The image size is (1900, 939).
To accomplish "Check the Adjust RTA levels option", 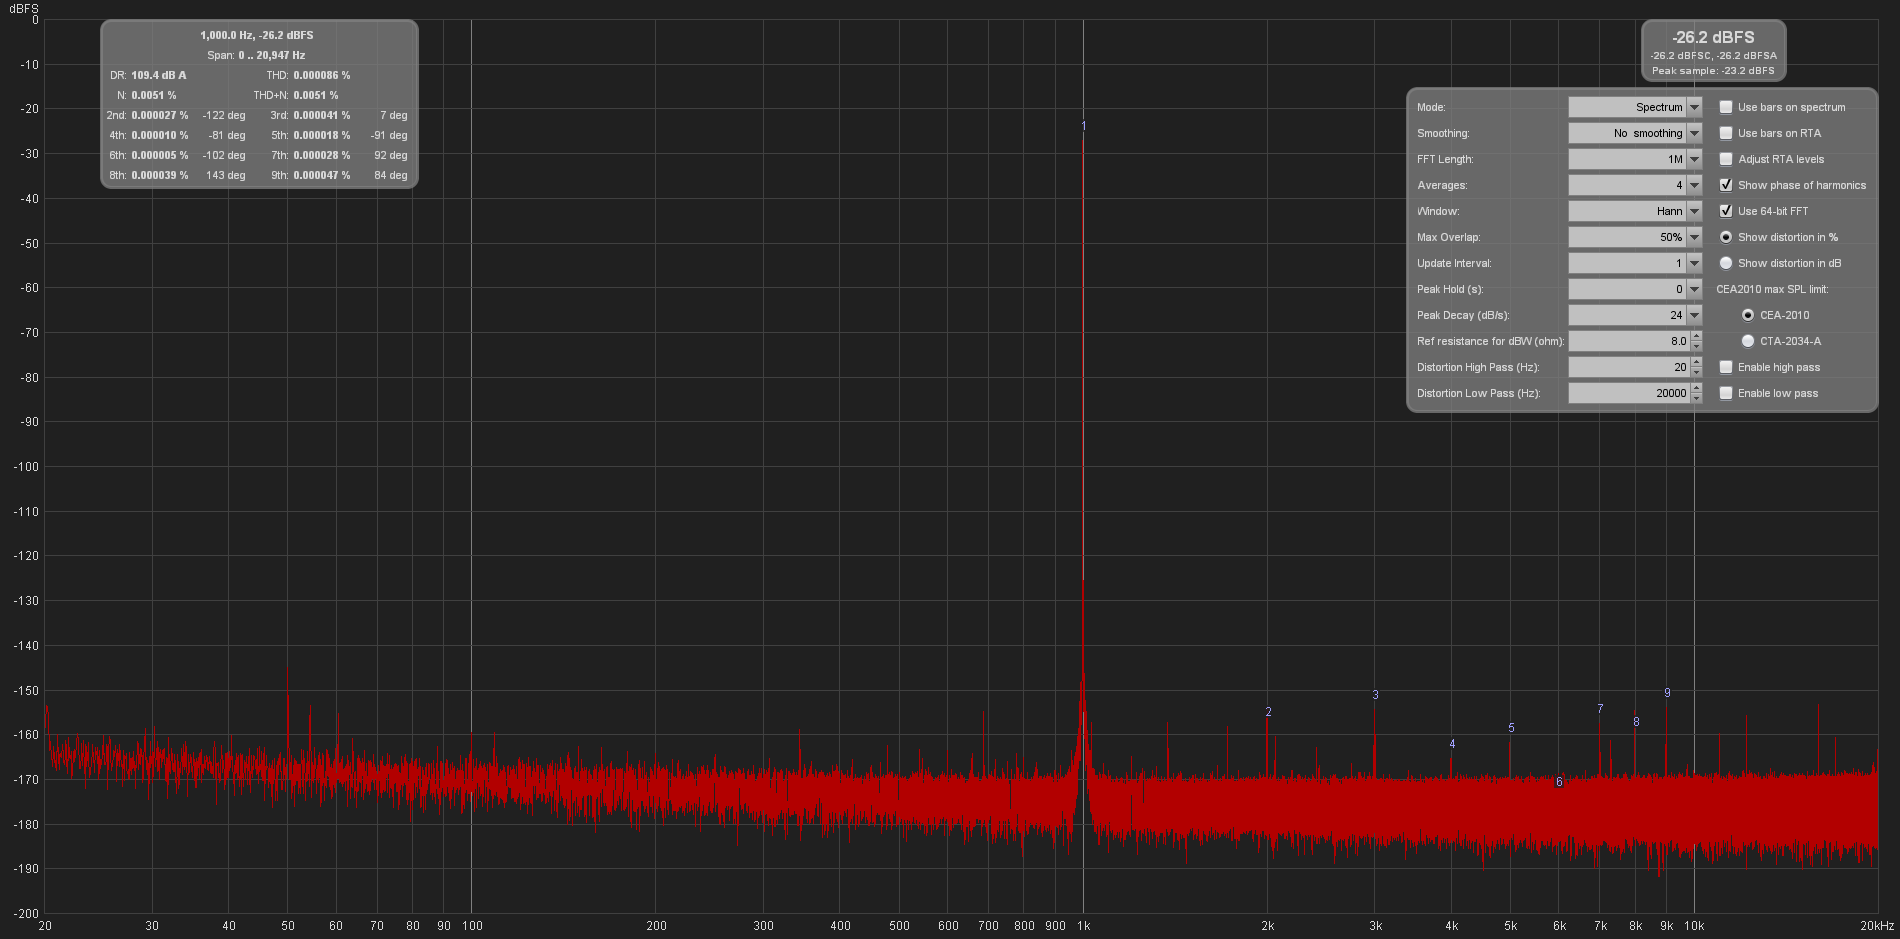I will click(1726, 159).
